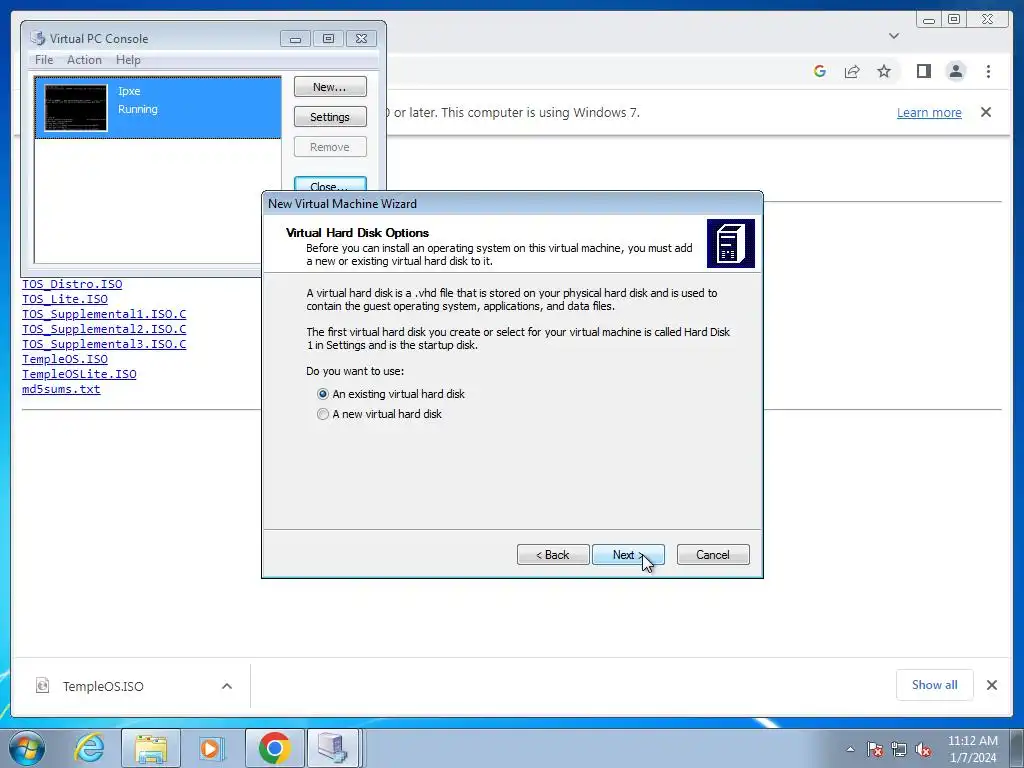Click the Google icon in Chrome's address bar
Viewport: 1024px width, 768px height.
pyautogui.click(x=820, y=71)
